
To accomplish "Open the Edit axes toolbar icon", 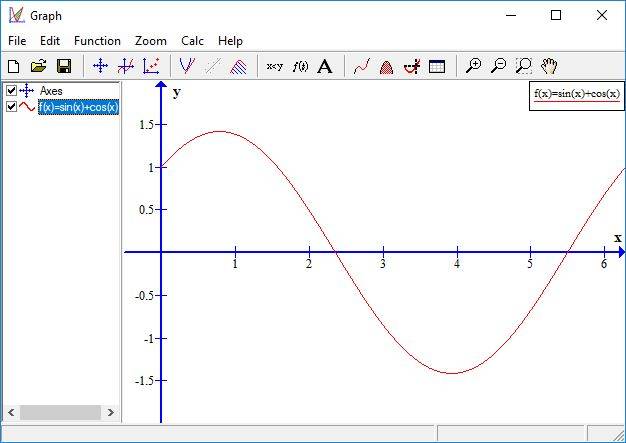I will (100, 66).
